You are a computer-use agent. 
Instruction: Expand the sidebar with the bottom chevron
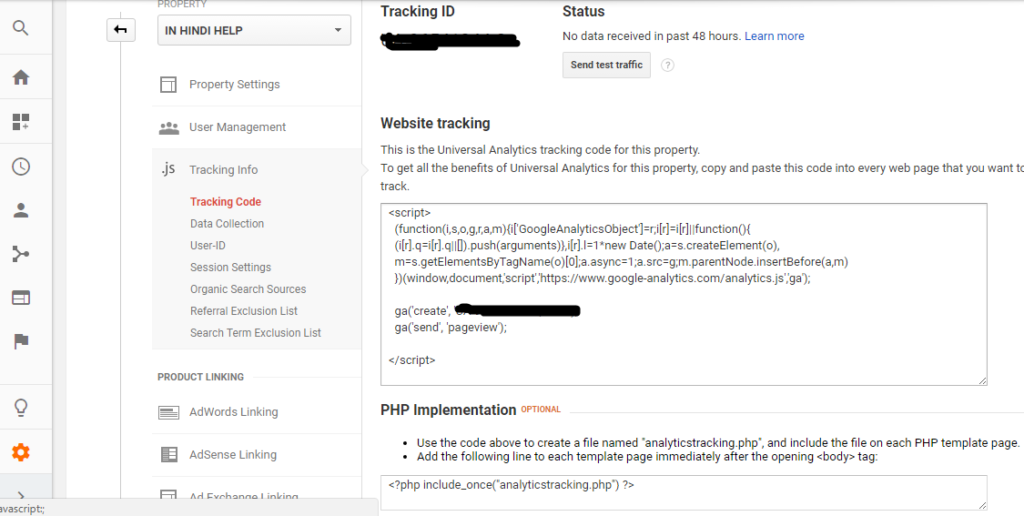coord(21,496)
